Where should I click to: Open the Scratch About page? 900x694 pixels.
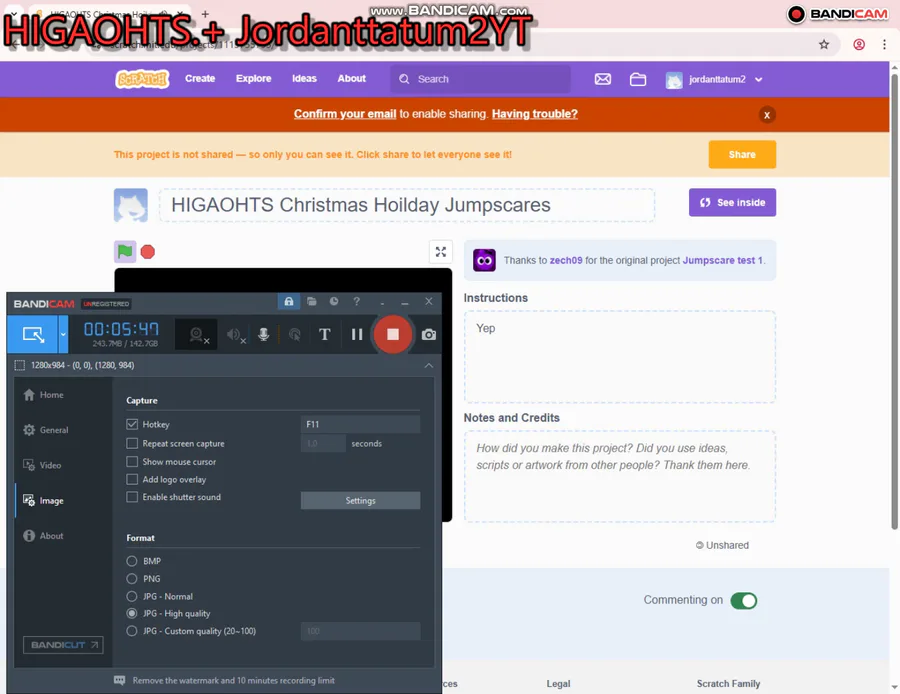tap(351, 79)
